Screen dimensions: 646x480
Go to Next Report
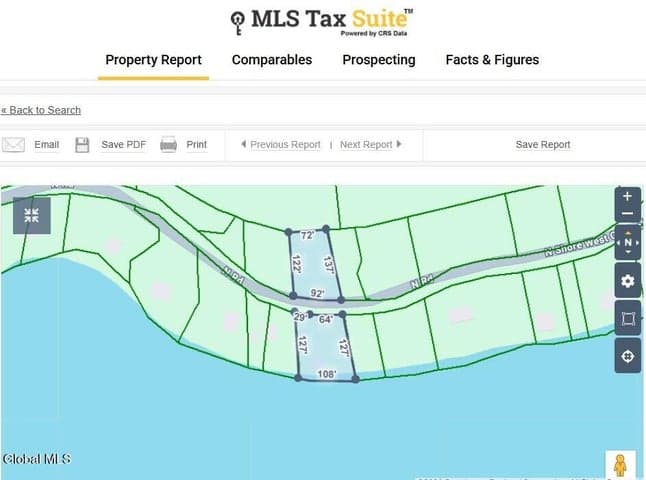tap(371, 145)
